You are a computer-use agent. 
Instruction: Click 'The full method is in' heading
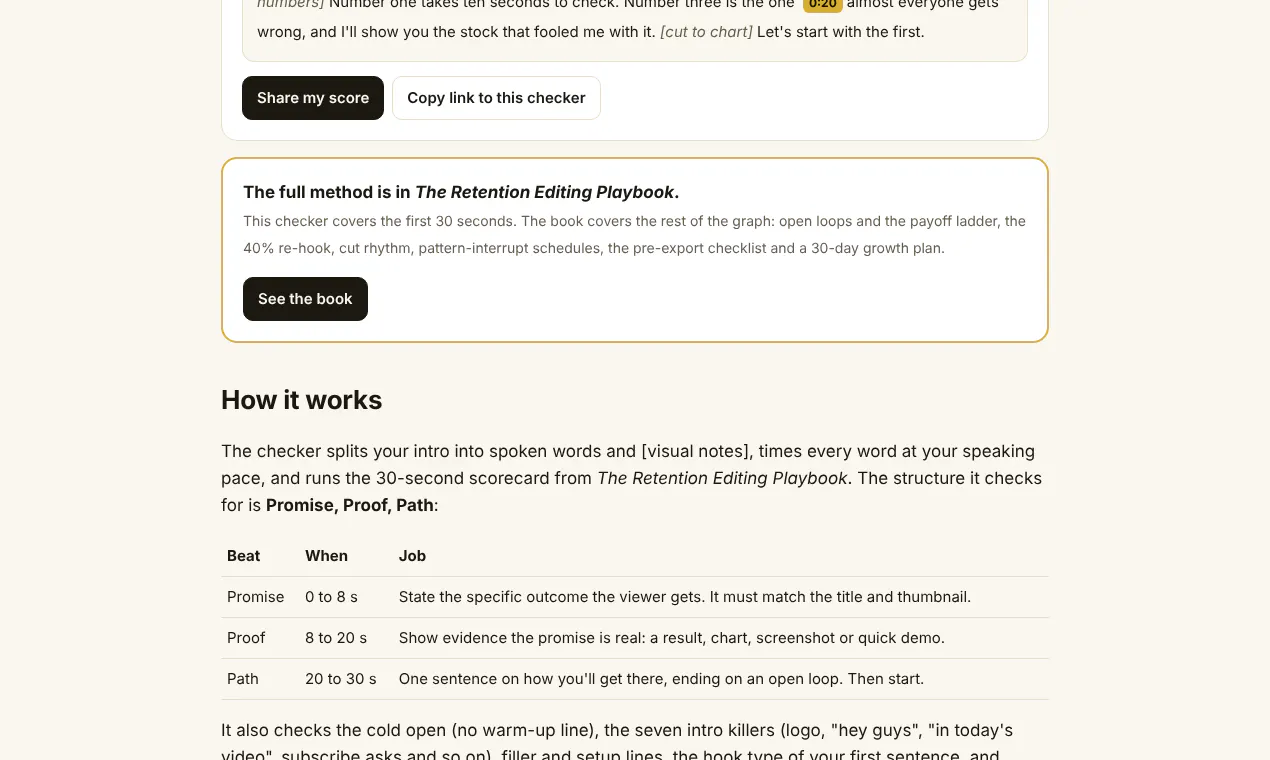point(461,192)
